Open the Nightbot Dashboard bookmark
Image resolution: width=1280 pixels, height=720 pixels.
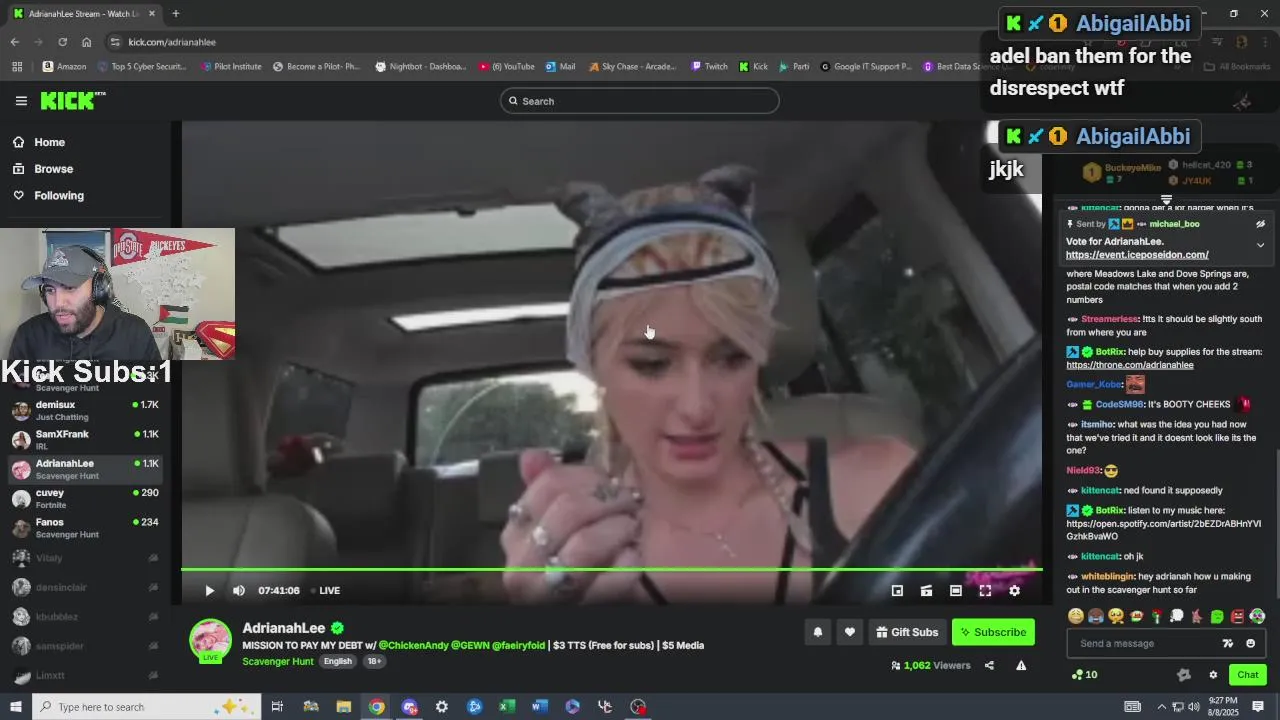pyautogui.click(x=420, y=67)
